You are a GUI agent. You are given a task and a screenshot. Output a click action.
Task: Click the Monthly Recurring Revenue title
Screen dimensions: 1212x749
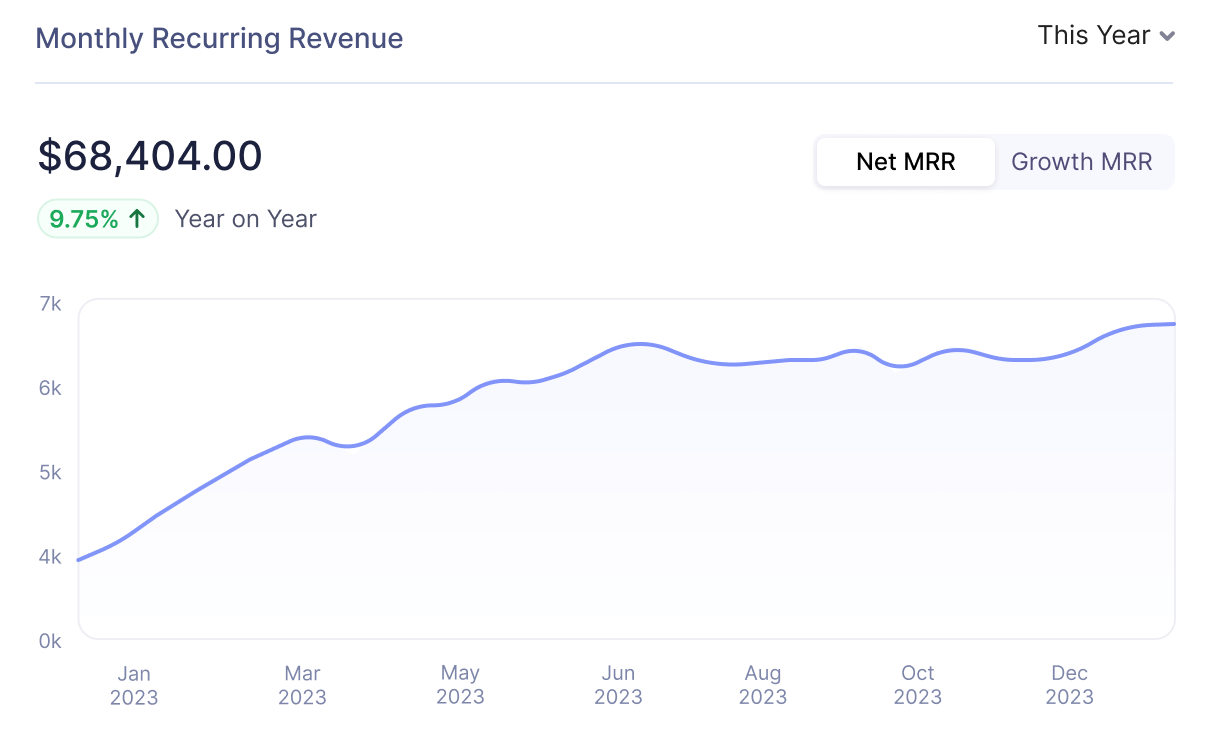219,38
